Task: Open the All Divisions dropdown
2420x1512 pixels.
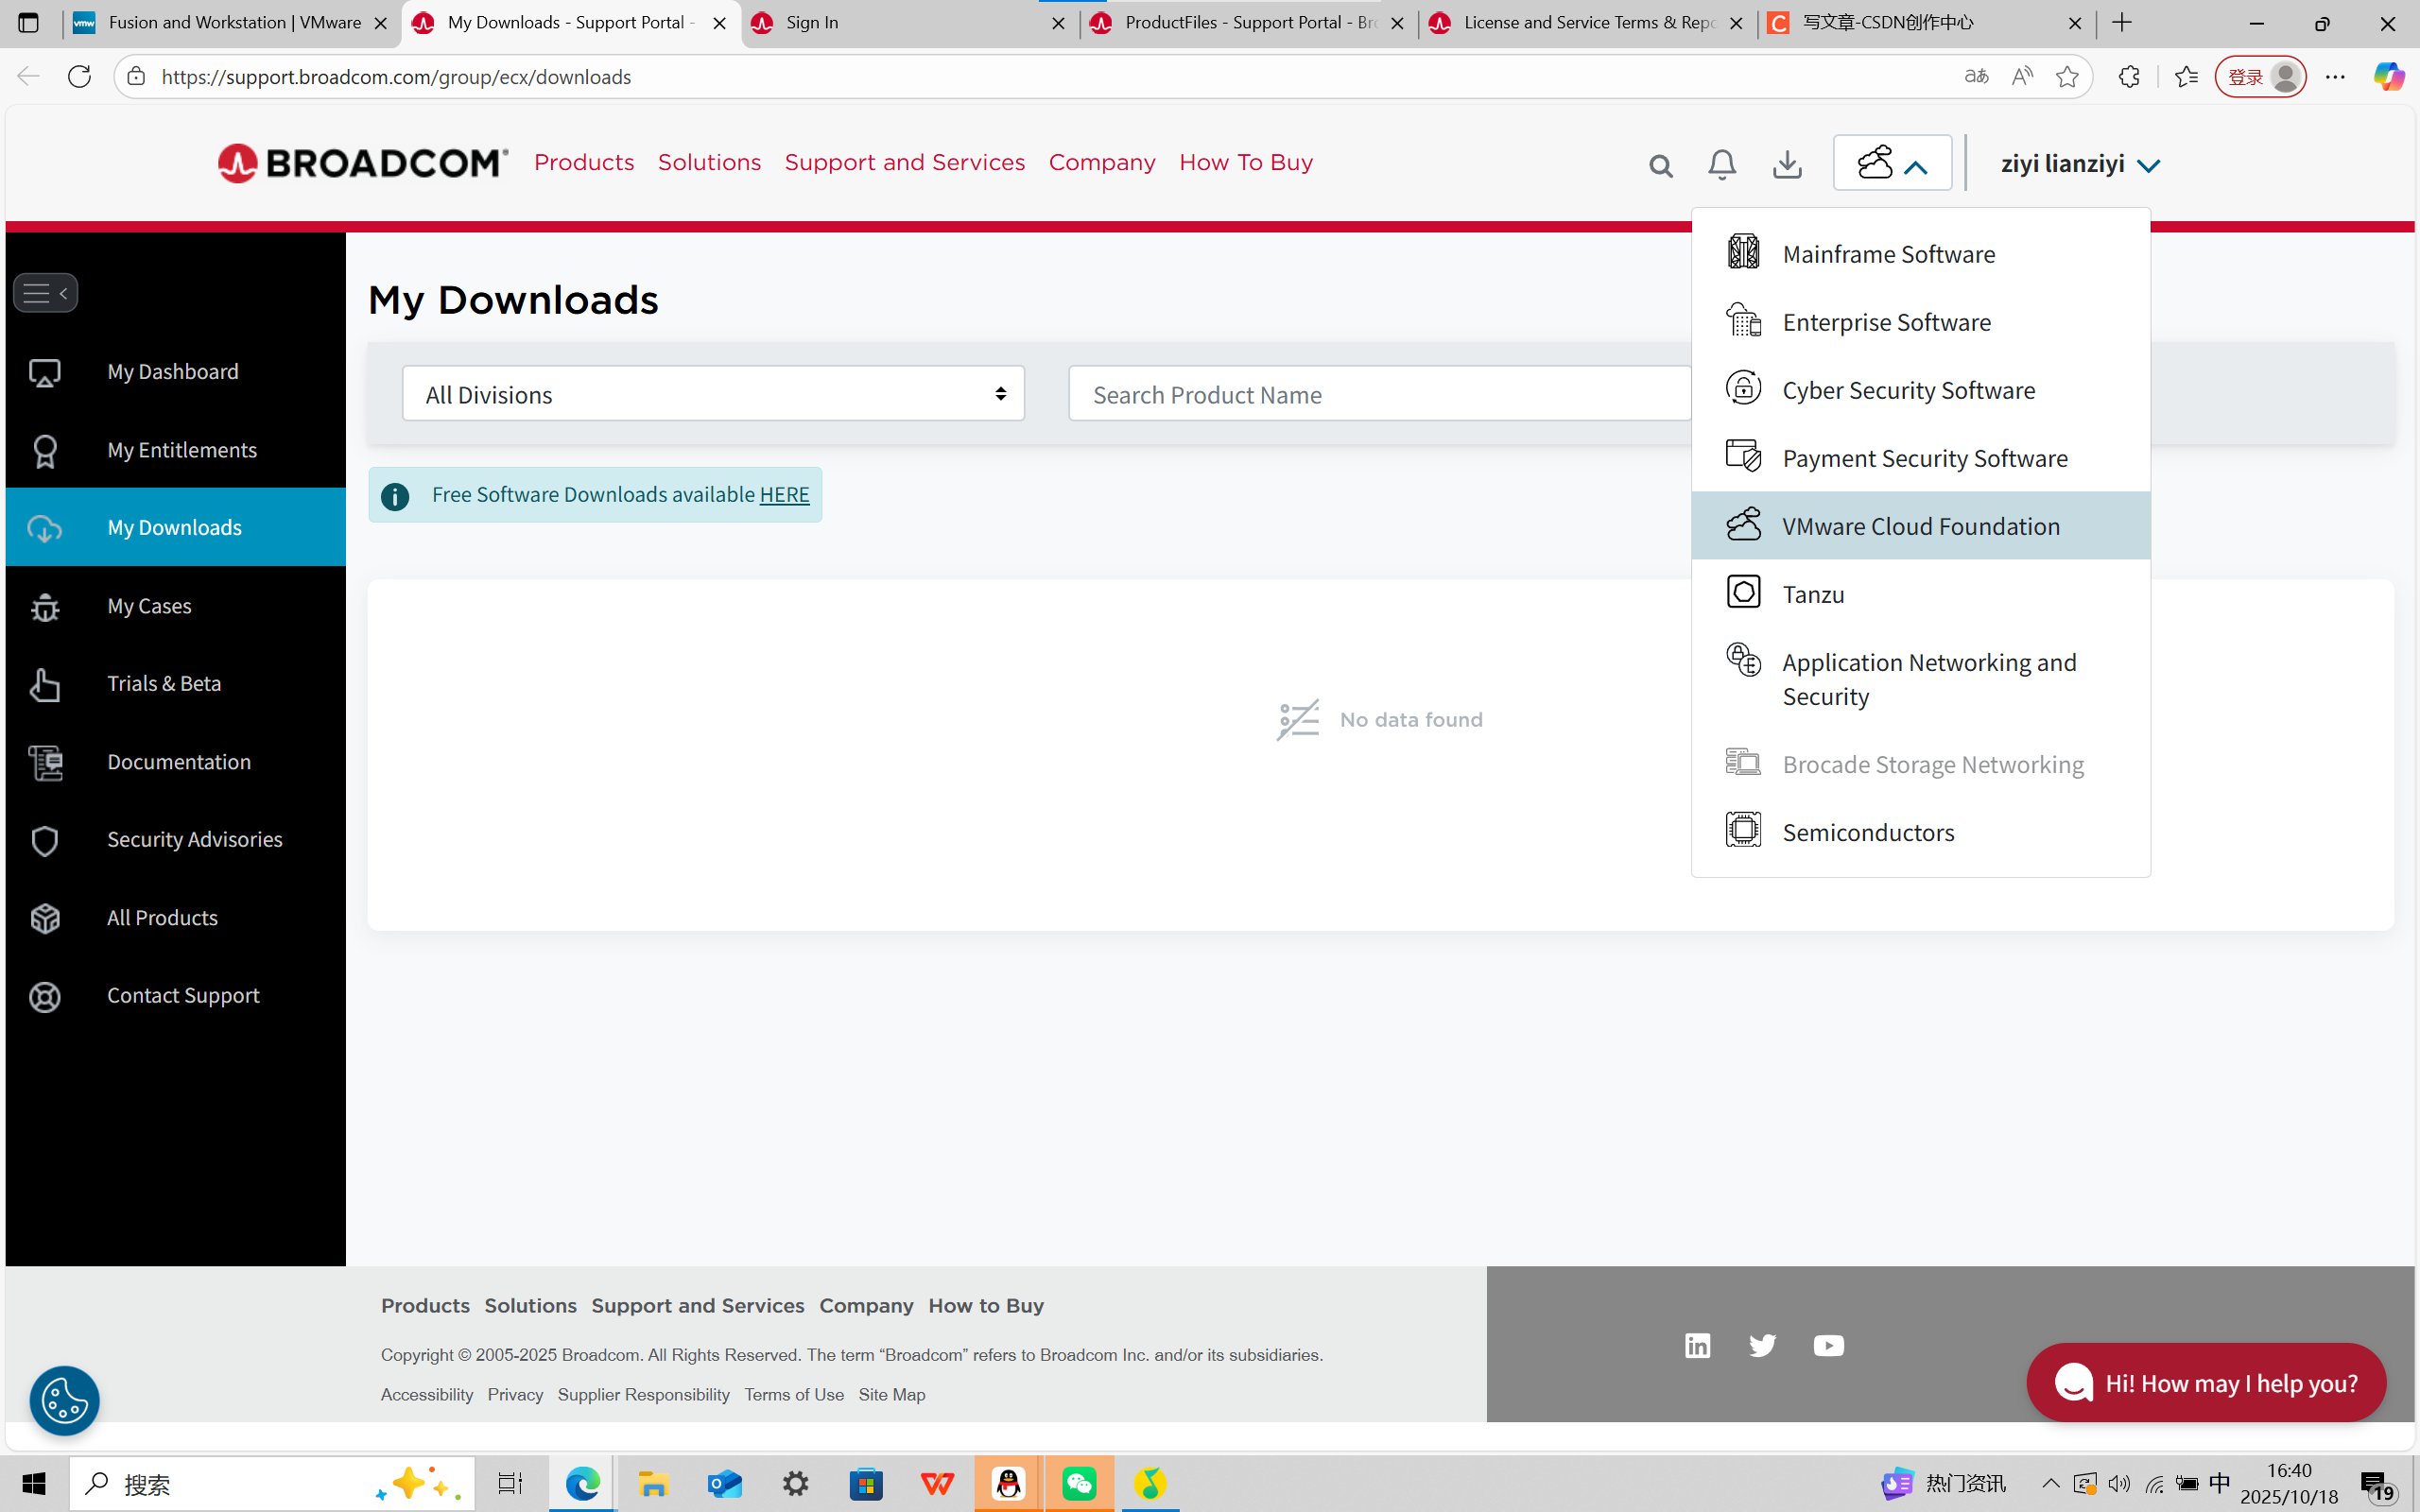Action: [712, 393]
